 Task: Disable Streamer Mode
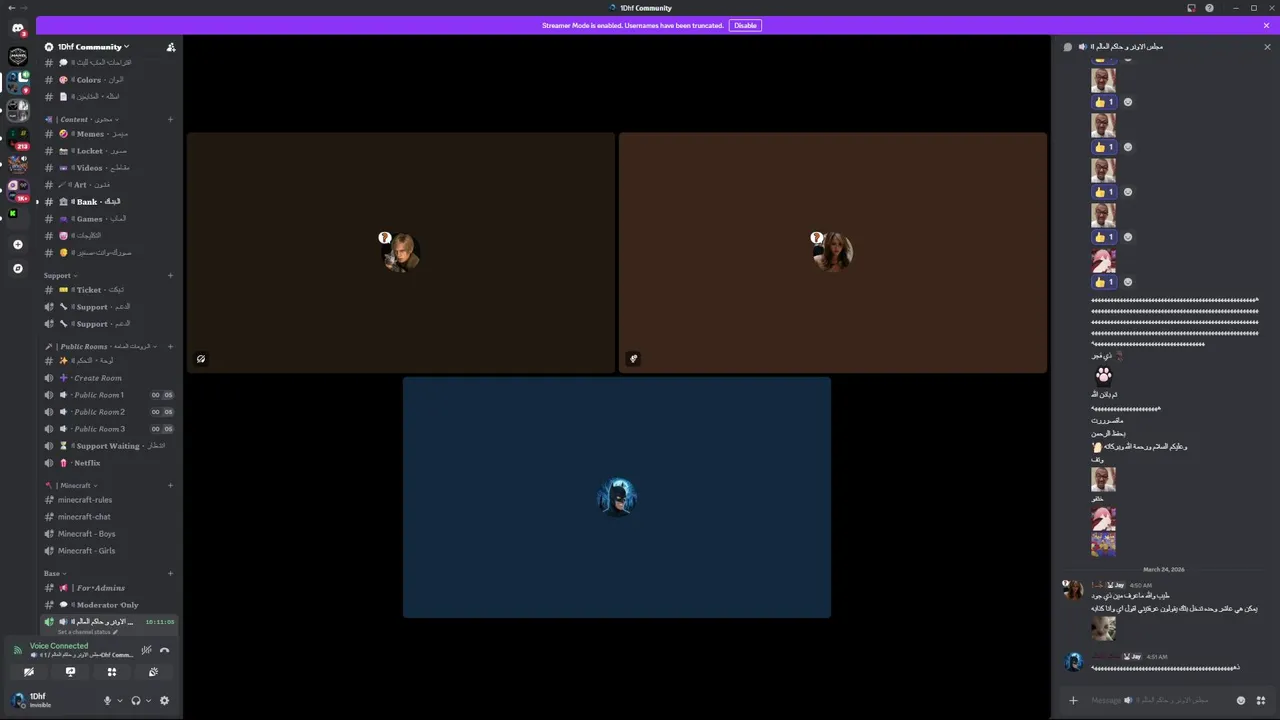coord(745,25)
